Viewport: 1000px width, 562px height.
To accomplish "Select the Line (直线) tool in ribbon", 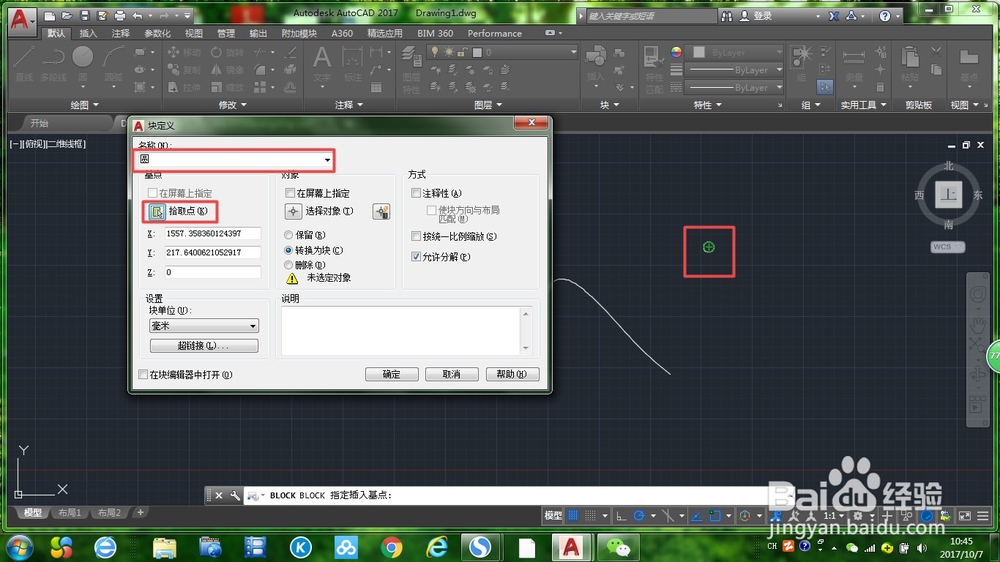I will point(24,64).
